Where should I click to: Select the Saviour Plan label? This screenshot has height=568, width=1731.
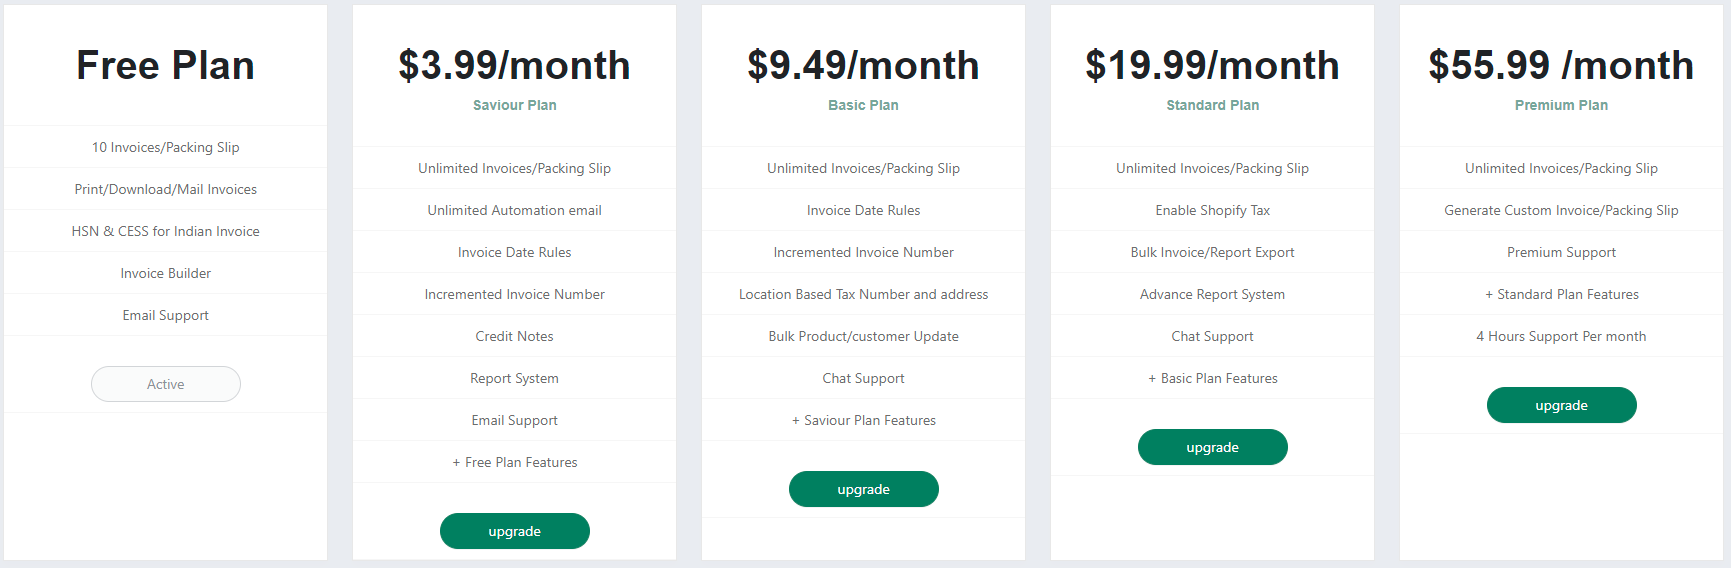coord(515,105)
